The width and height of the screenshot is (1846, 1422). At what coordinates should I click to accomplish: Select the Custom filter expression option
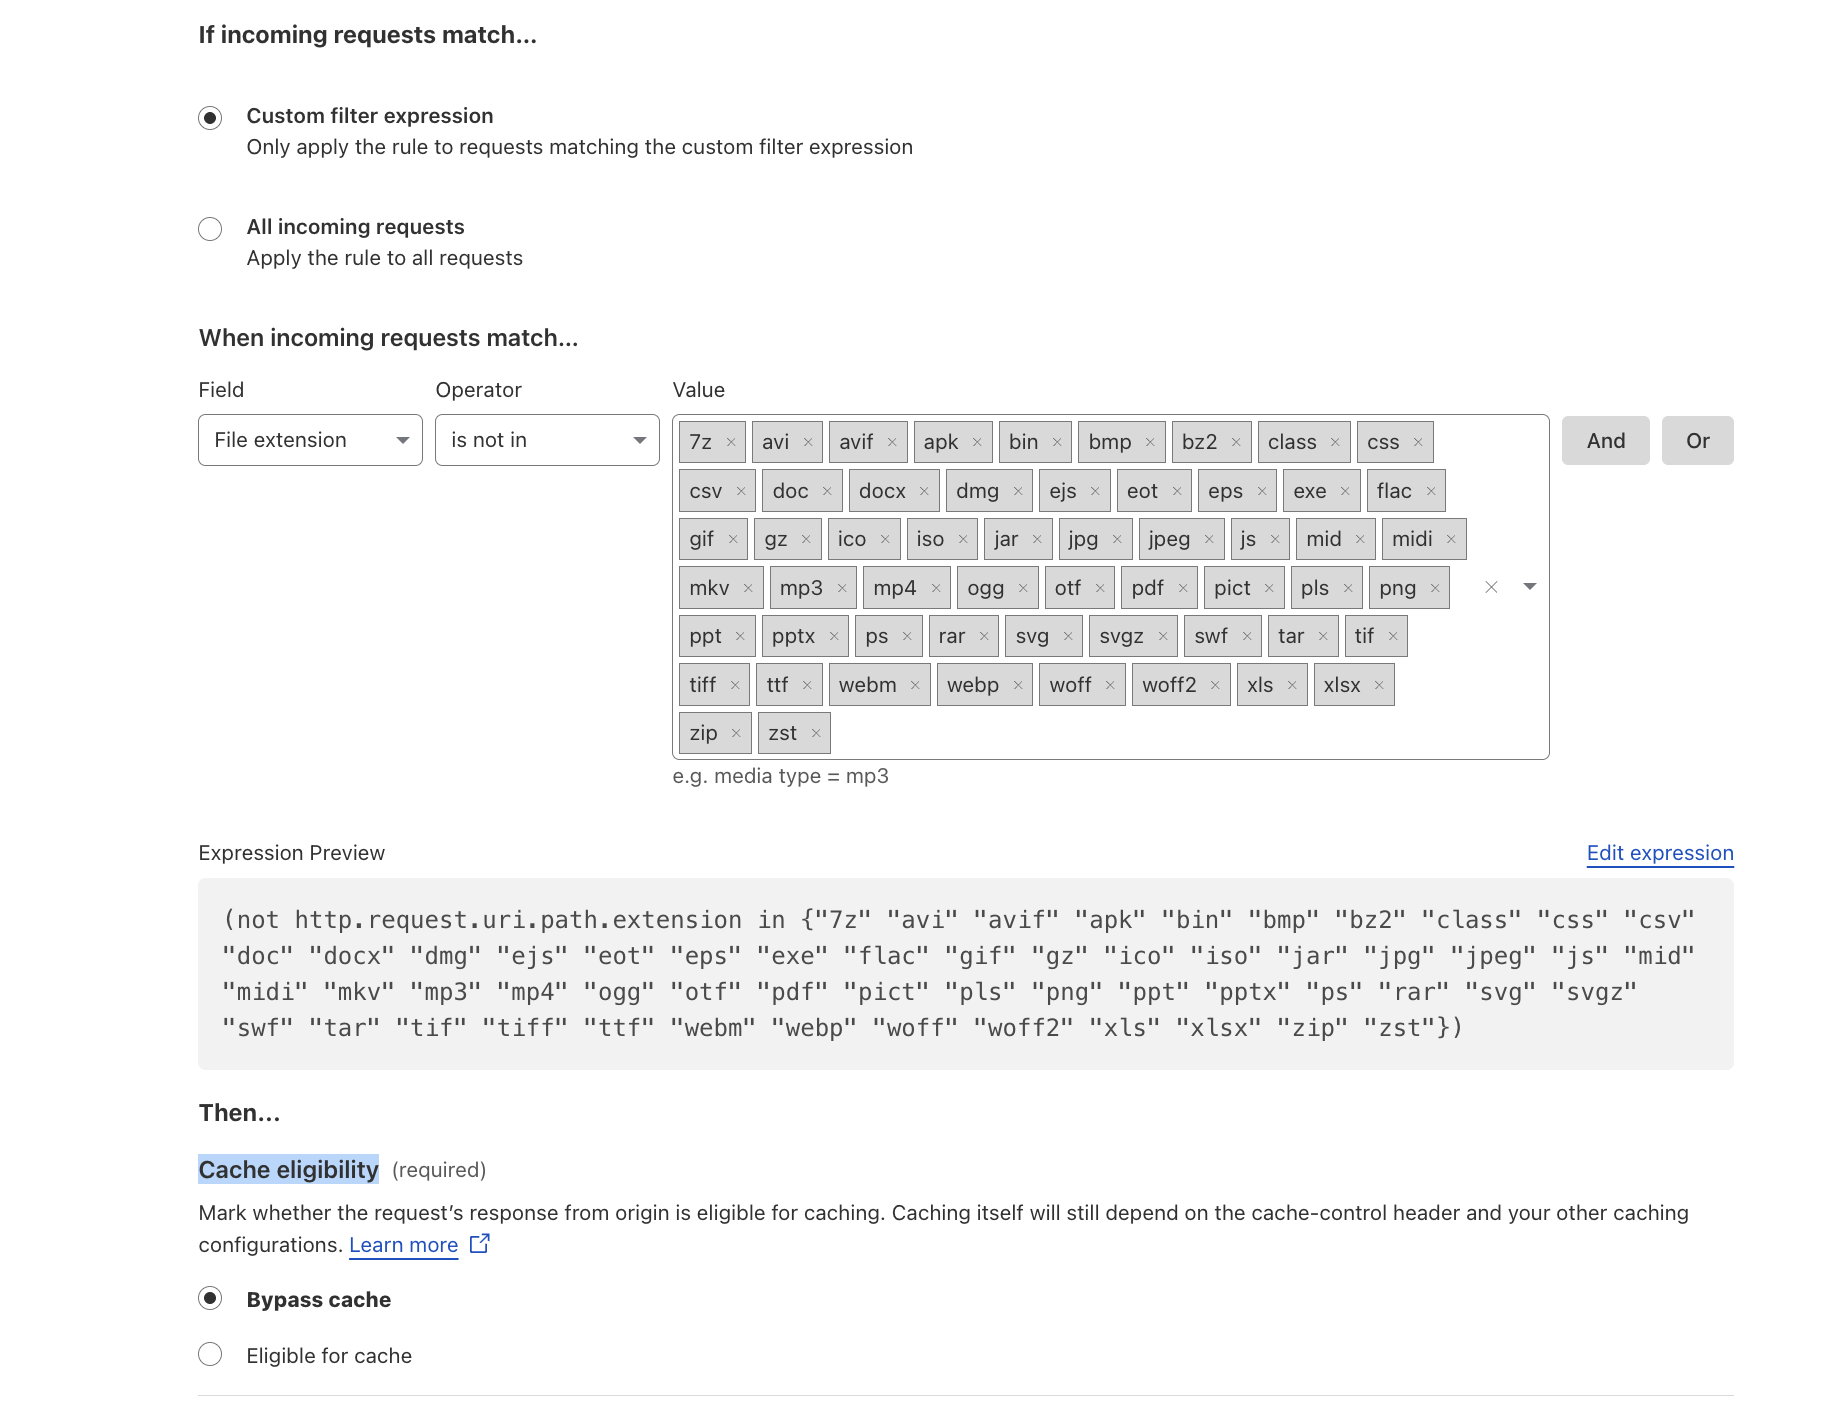coord(210,118)
